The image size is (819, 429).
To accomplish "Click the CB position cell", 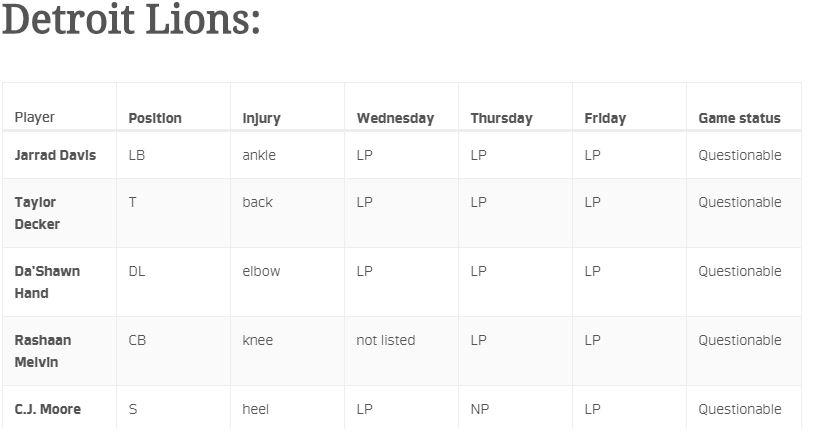I will pyautogui.click(x=137, y=340).
